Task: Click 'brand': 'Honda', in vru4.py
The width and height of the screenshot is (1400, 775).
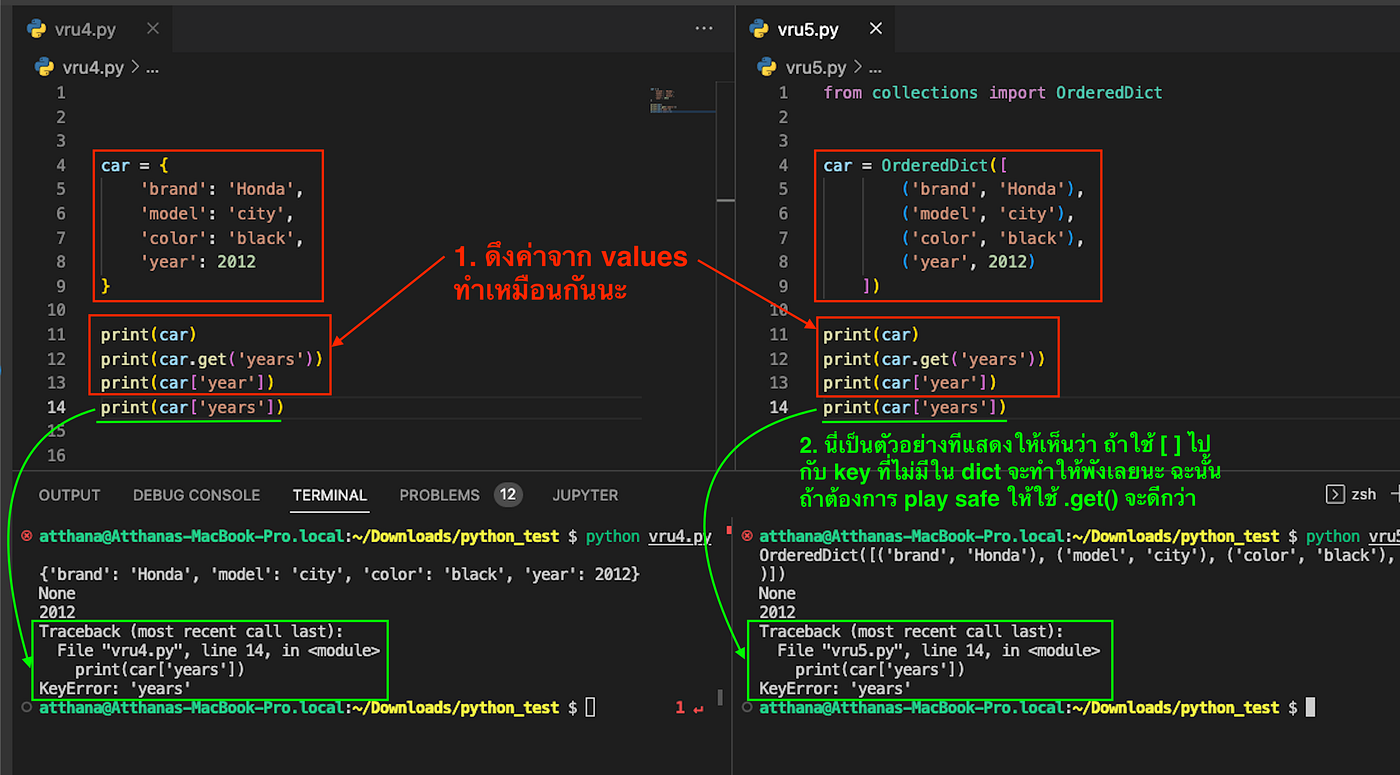Action: tap(222, 189)
